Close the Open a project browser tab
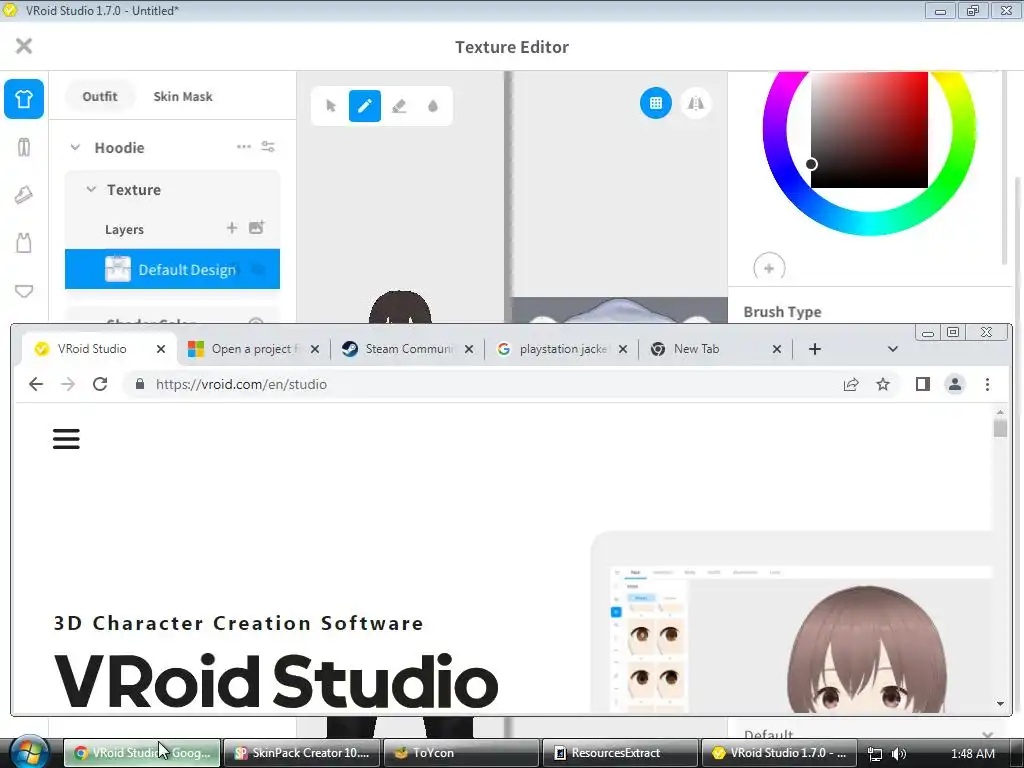Screen dimensions: 1024x768 [x=315, y=349]
